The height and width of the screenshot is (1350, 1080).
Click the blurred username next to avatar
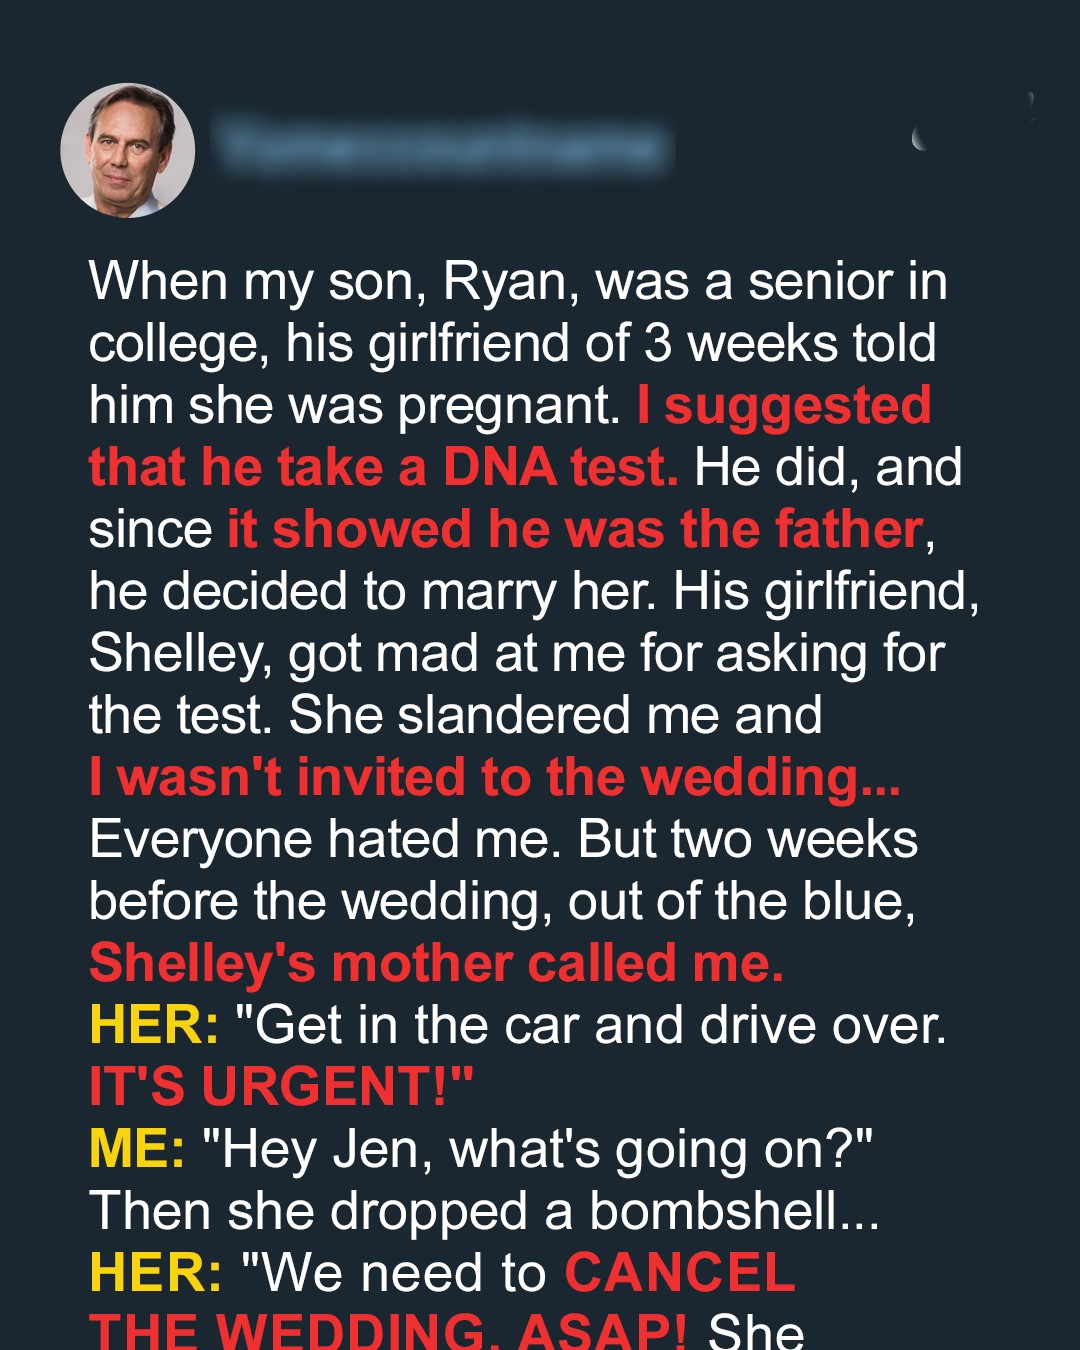[x=442, y=147]
